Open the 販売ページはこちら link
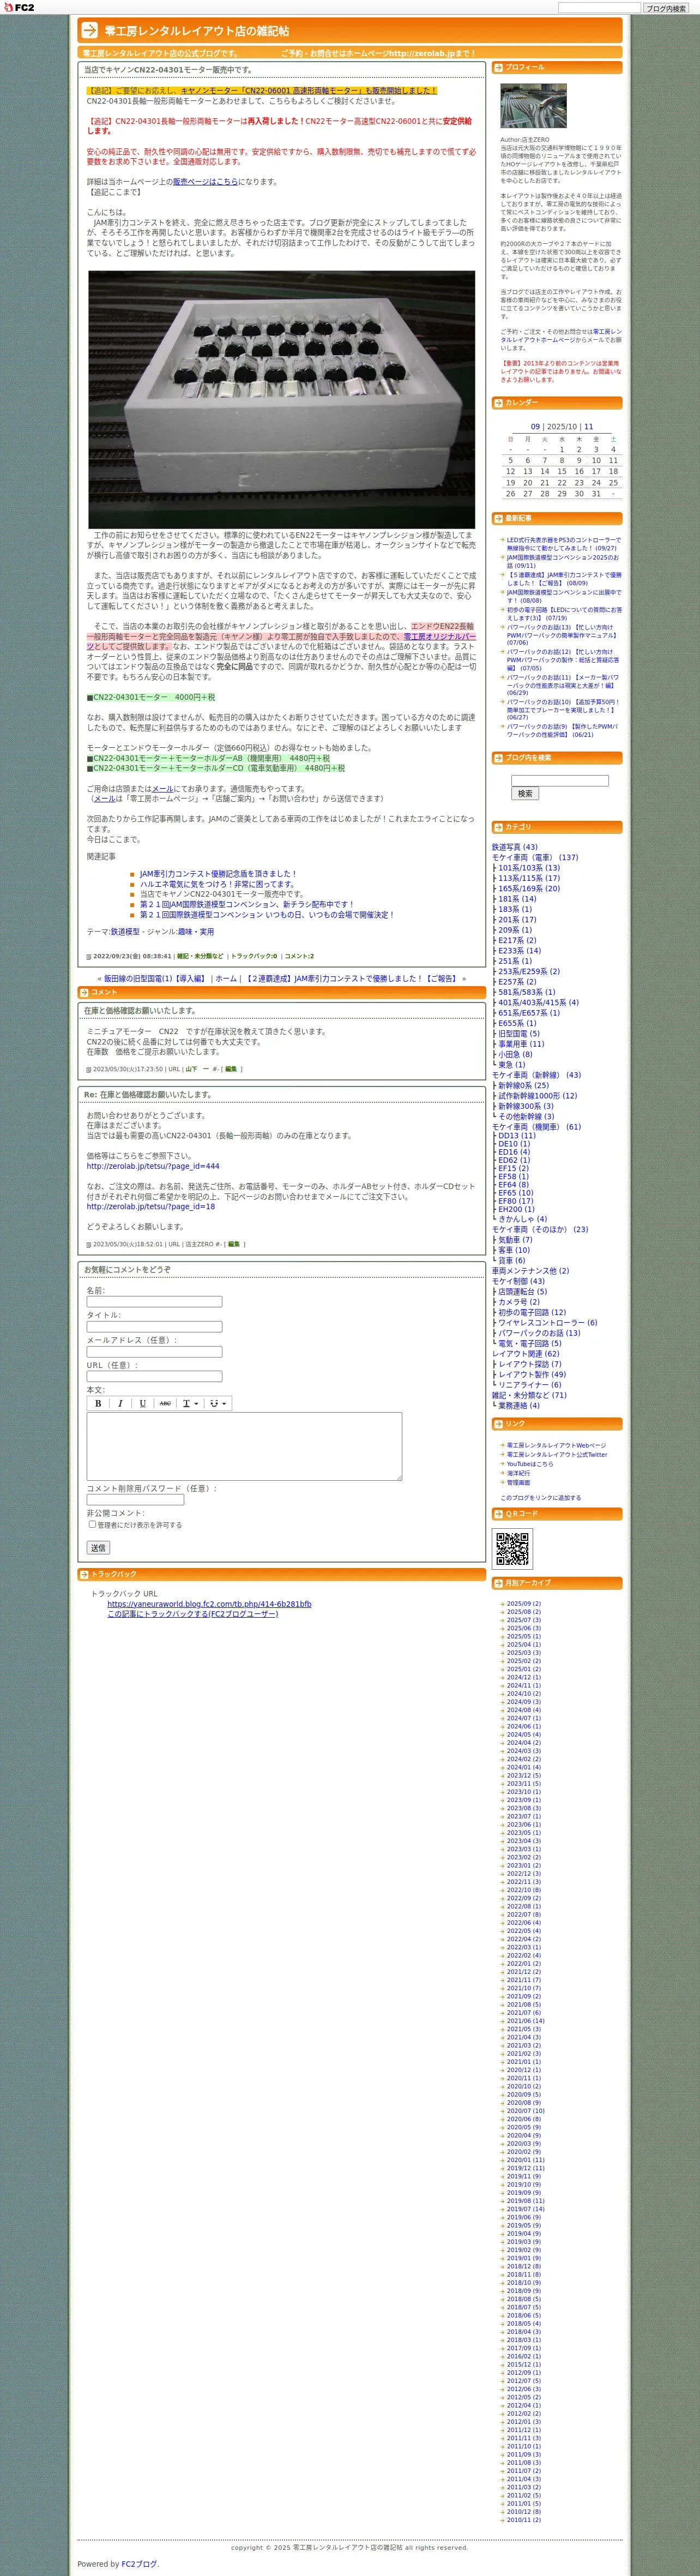Viewport: 700px width, 2576px height. (x=205, y=182)
